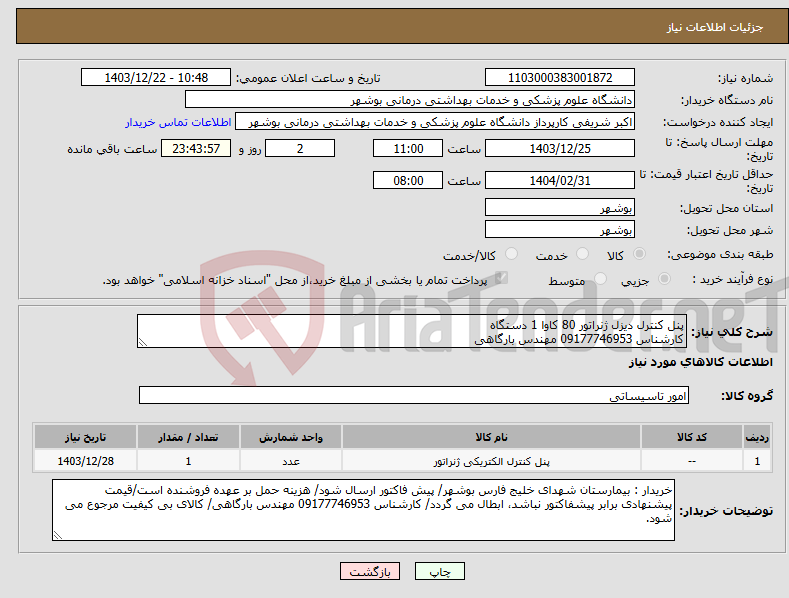Click the resize handle of buyer notes box

pyautogui.click(x=58, y=536)
